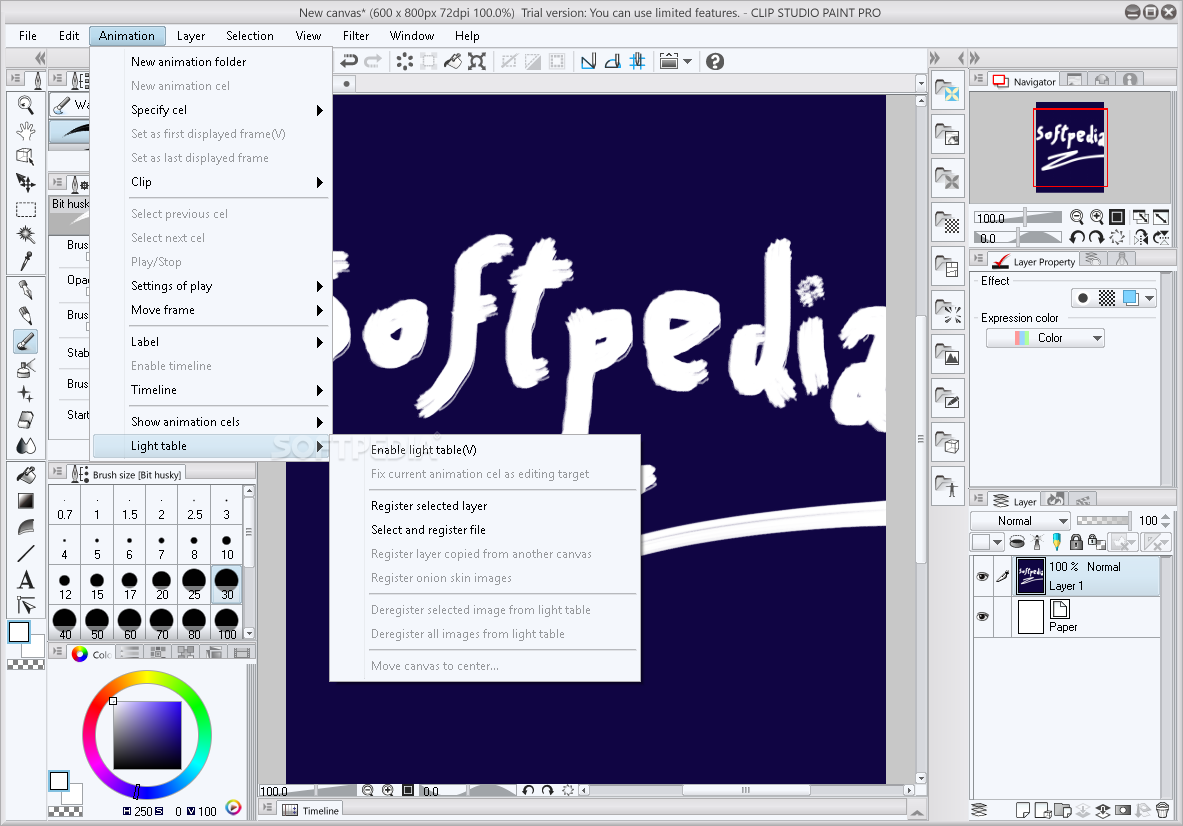The width and height of the screenshot is (1183, 826).
Task: Click the color square picker area
Action: pyautogui.click(x=147, y=735)
